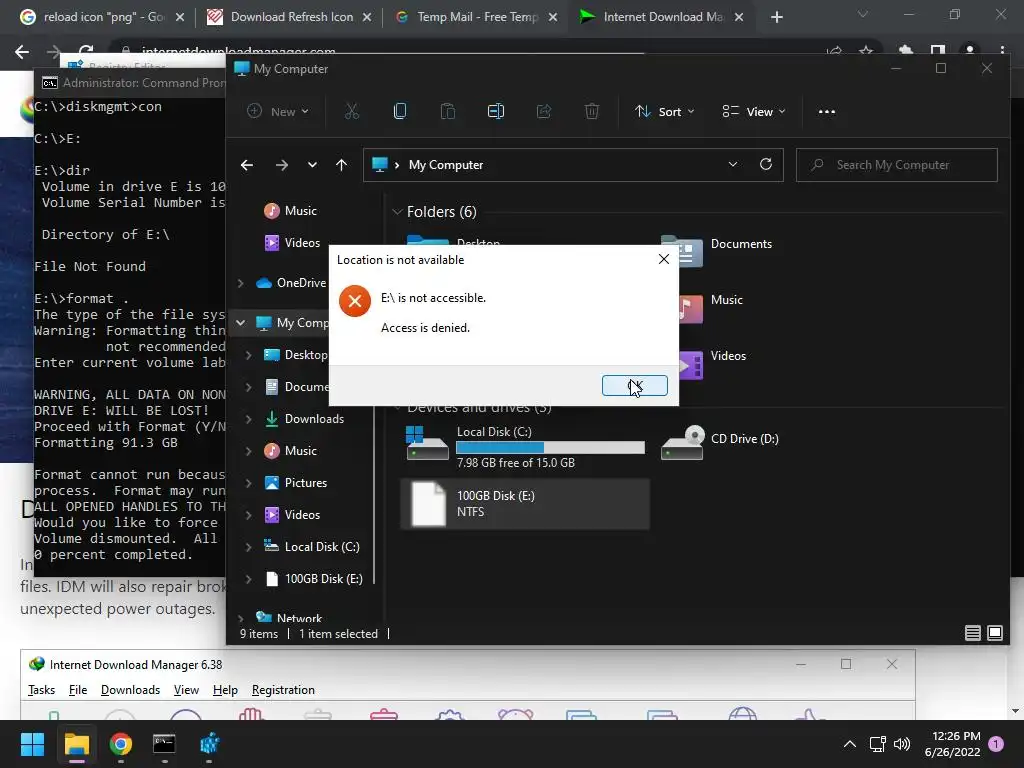Open Chrome from the taskbar
The image size is (1024, 768).
coord(121,744)
